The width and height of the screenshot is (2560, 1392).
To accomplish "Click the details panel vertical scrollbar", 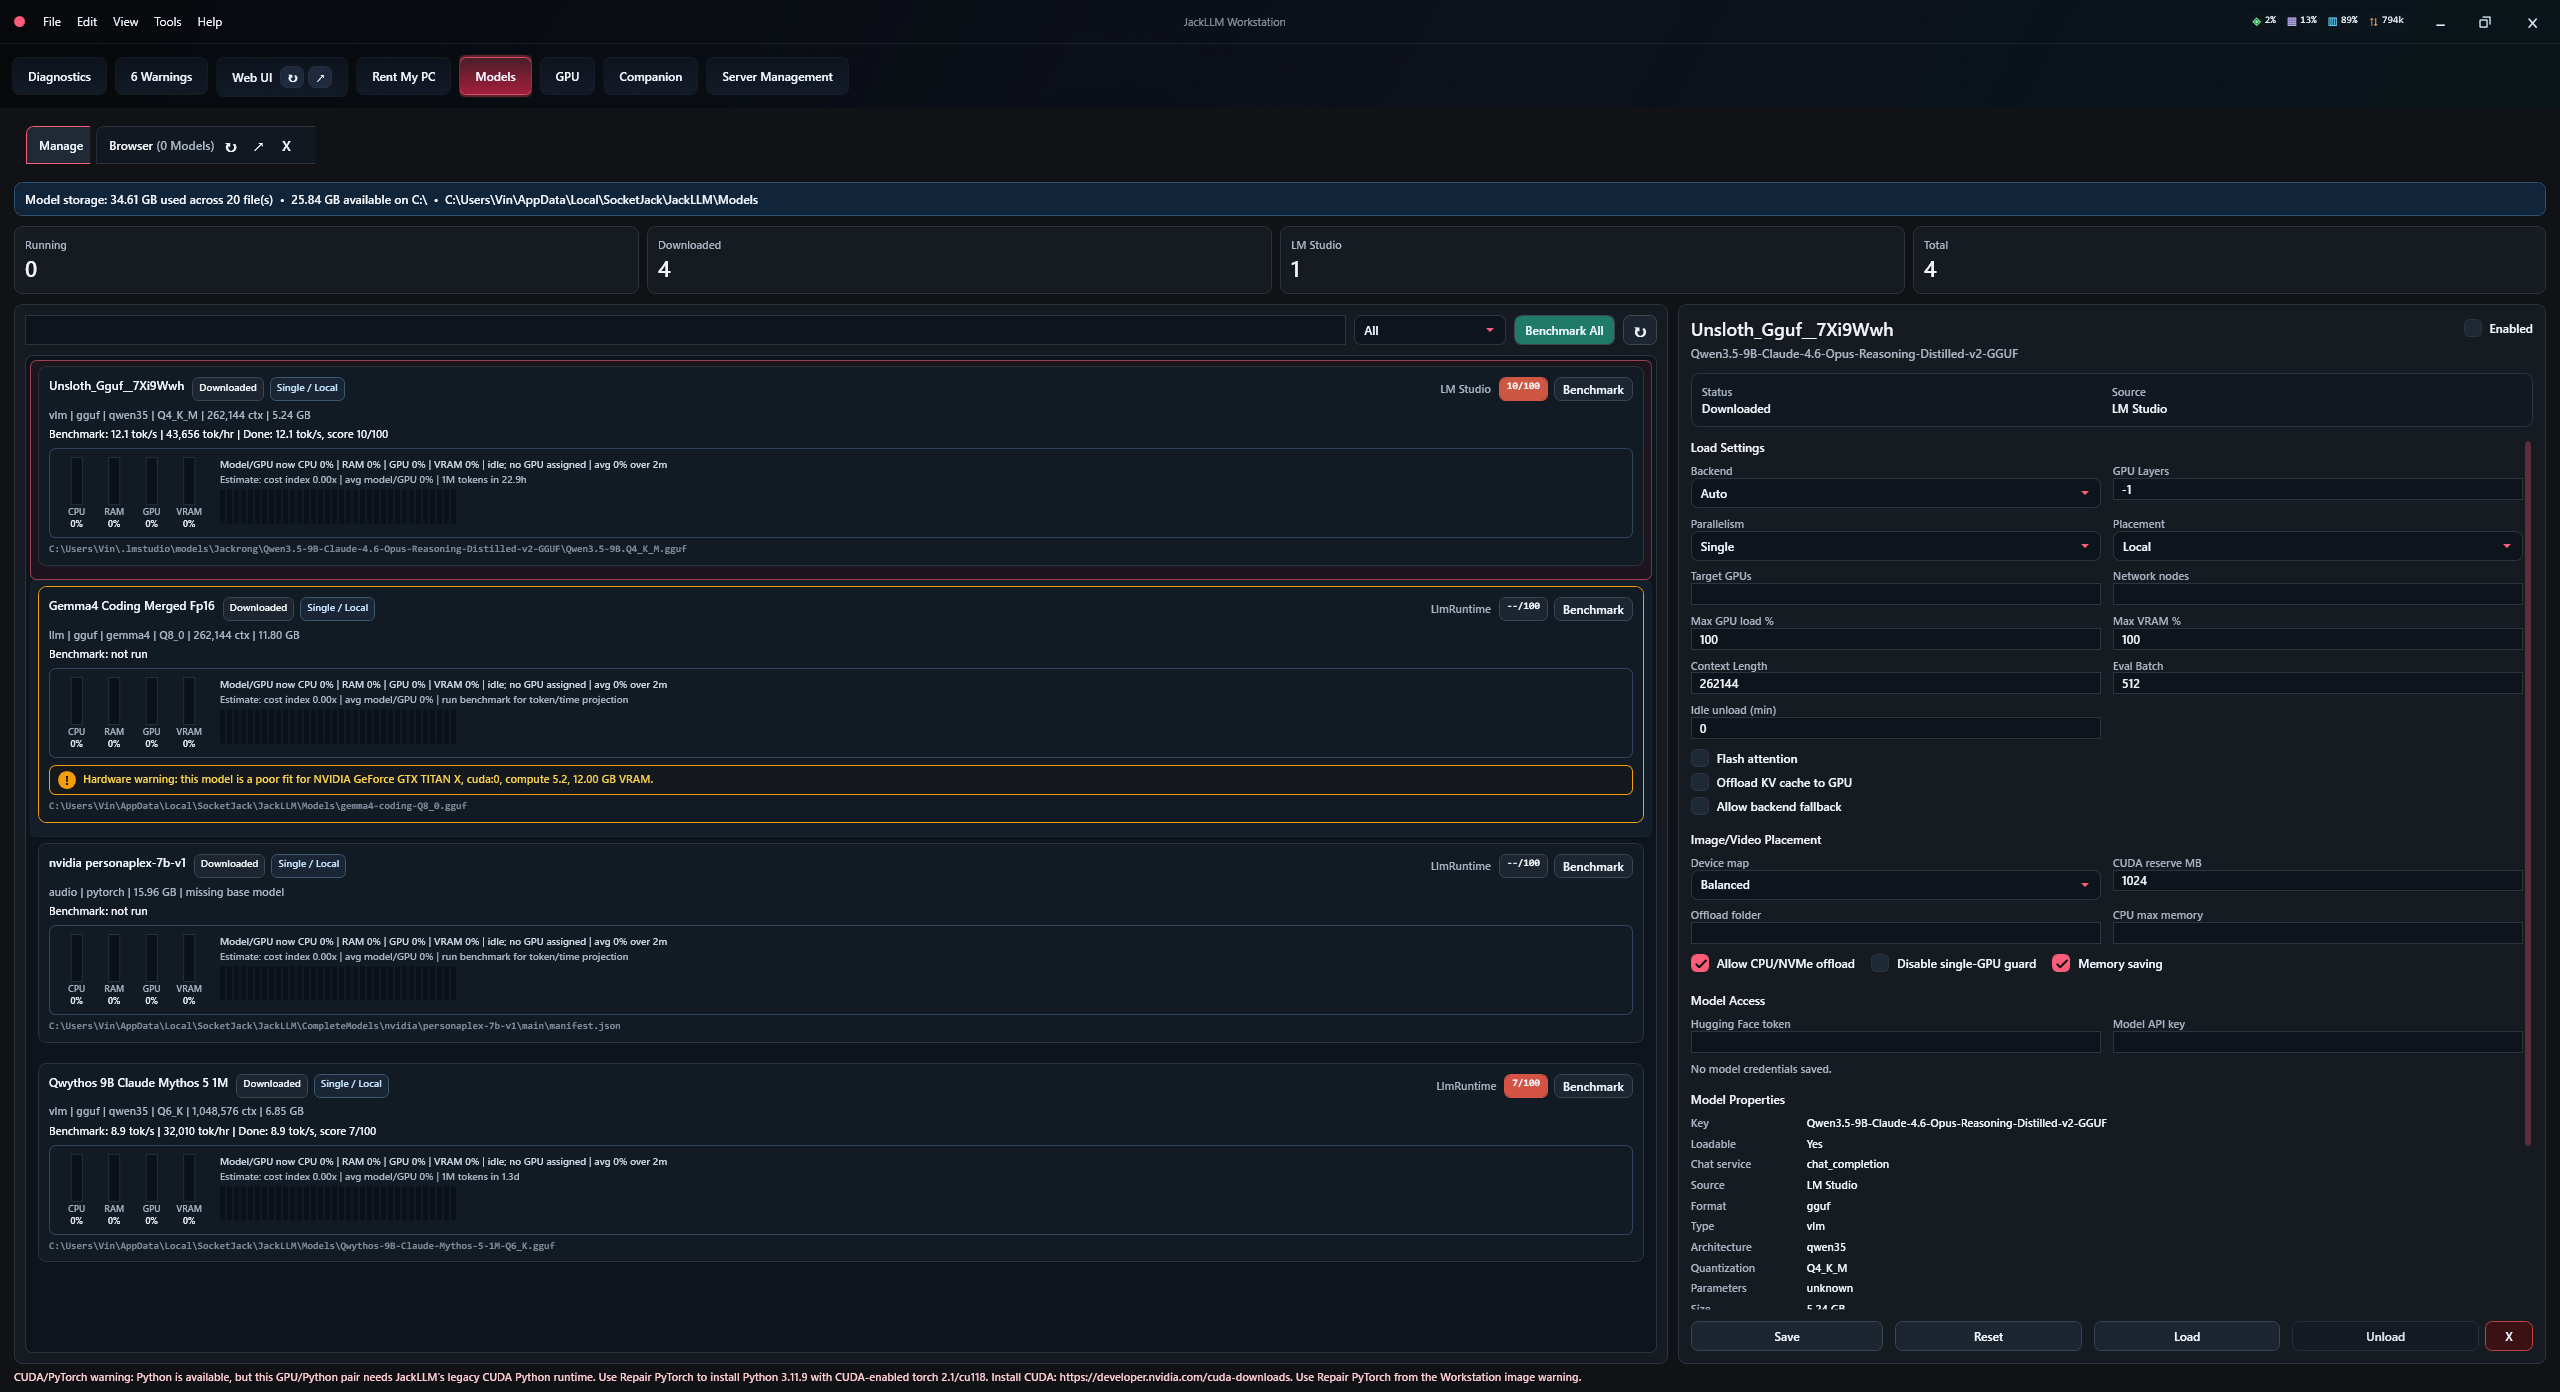I will (x=2528, y=792).
